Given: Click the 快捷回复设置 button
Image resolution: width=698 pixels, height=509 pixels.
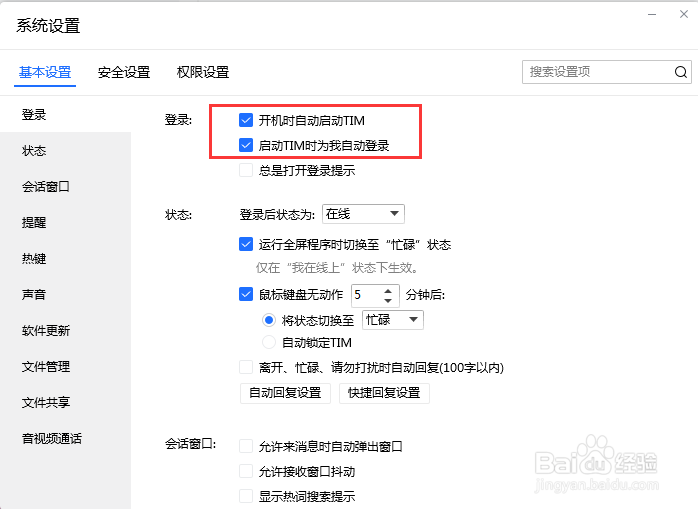Looking at the screenshot, I should click(x=384, y=393).
